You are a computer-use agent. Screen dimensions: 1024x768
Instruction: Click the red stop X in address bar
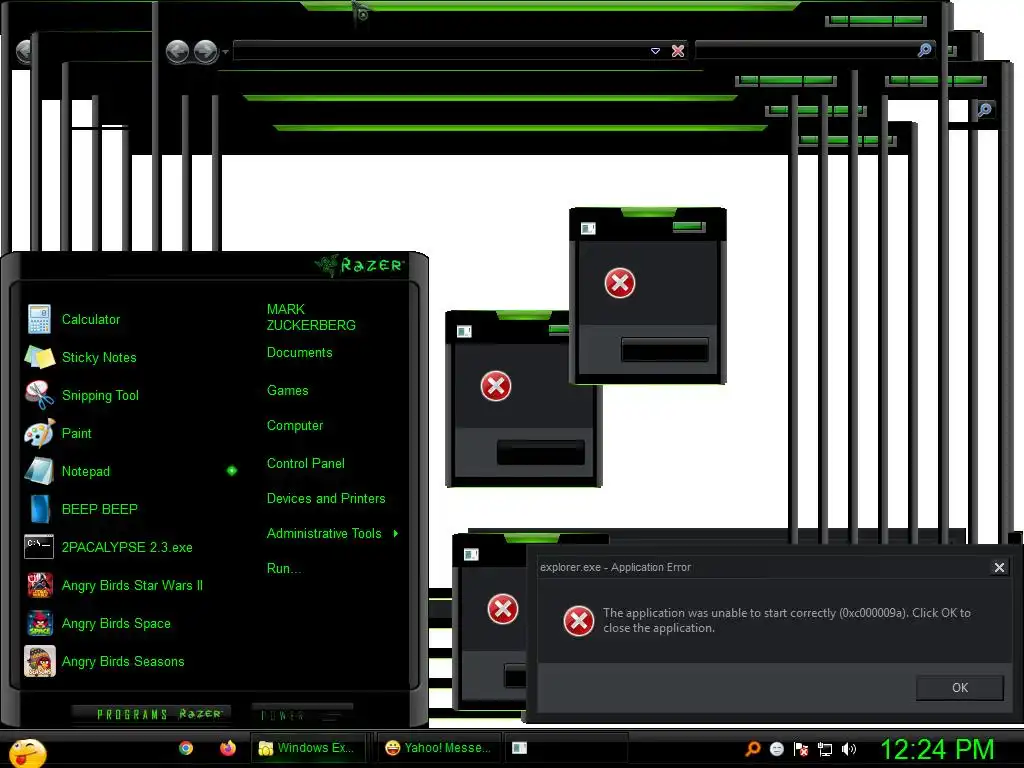[x=678, y=51]
